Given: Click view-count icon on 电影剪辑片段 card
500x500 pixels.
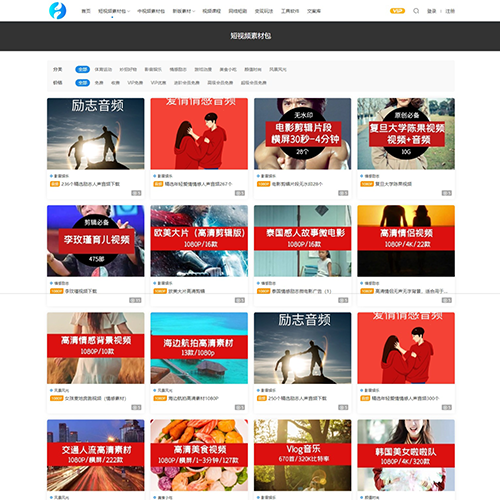Looking at the screenshot, I should pos(343,193).
